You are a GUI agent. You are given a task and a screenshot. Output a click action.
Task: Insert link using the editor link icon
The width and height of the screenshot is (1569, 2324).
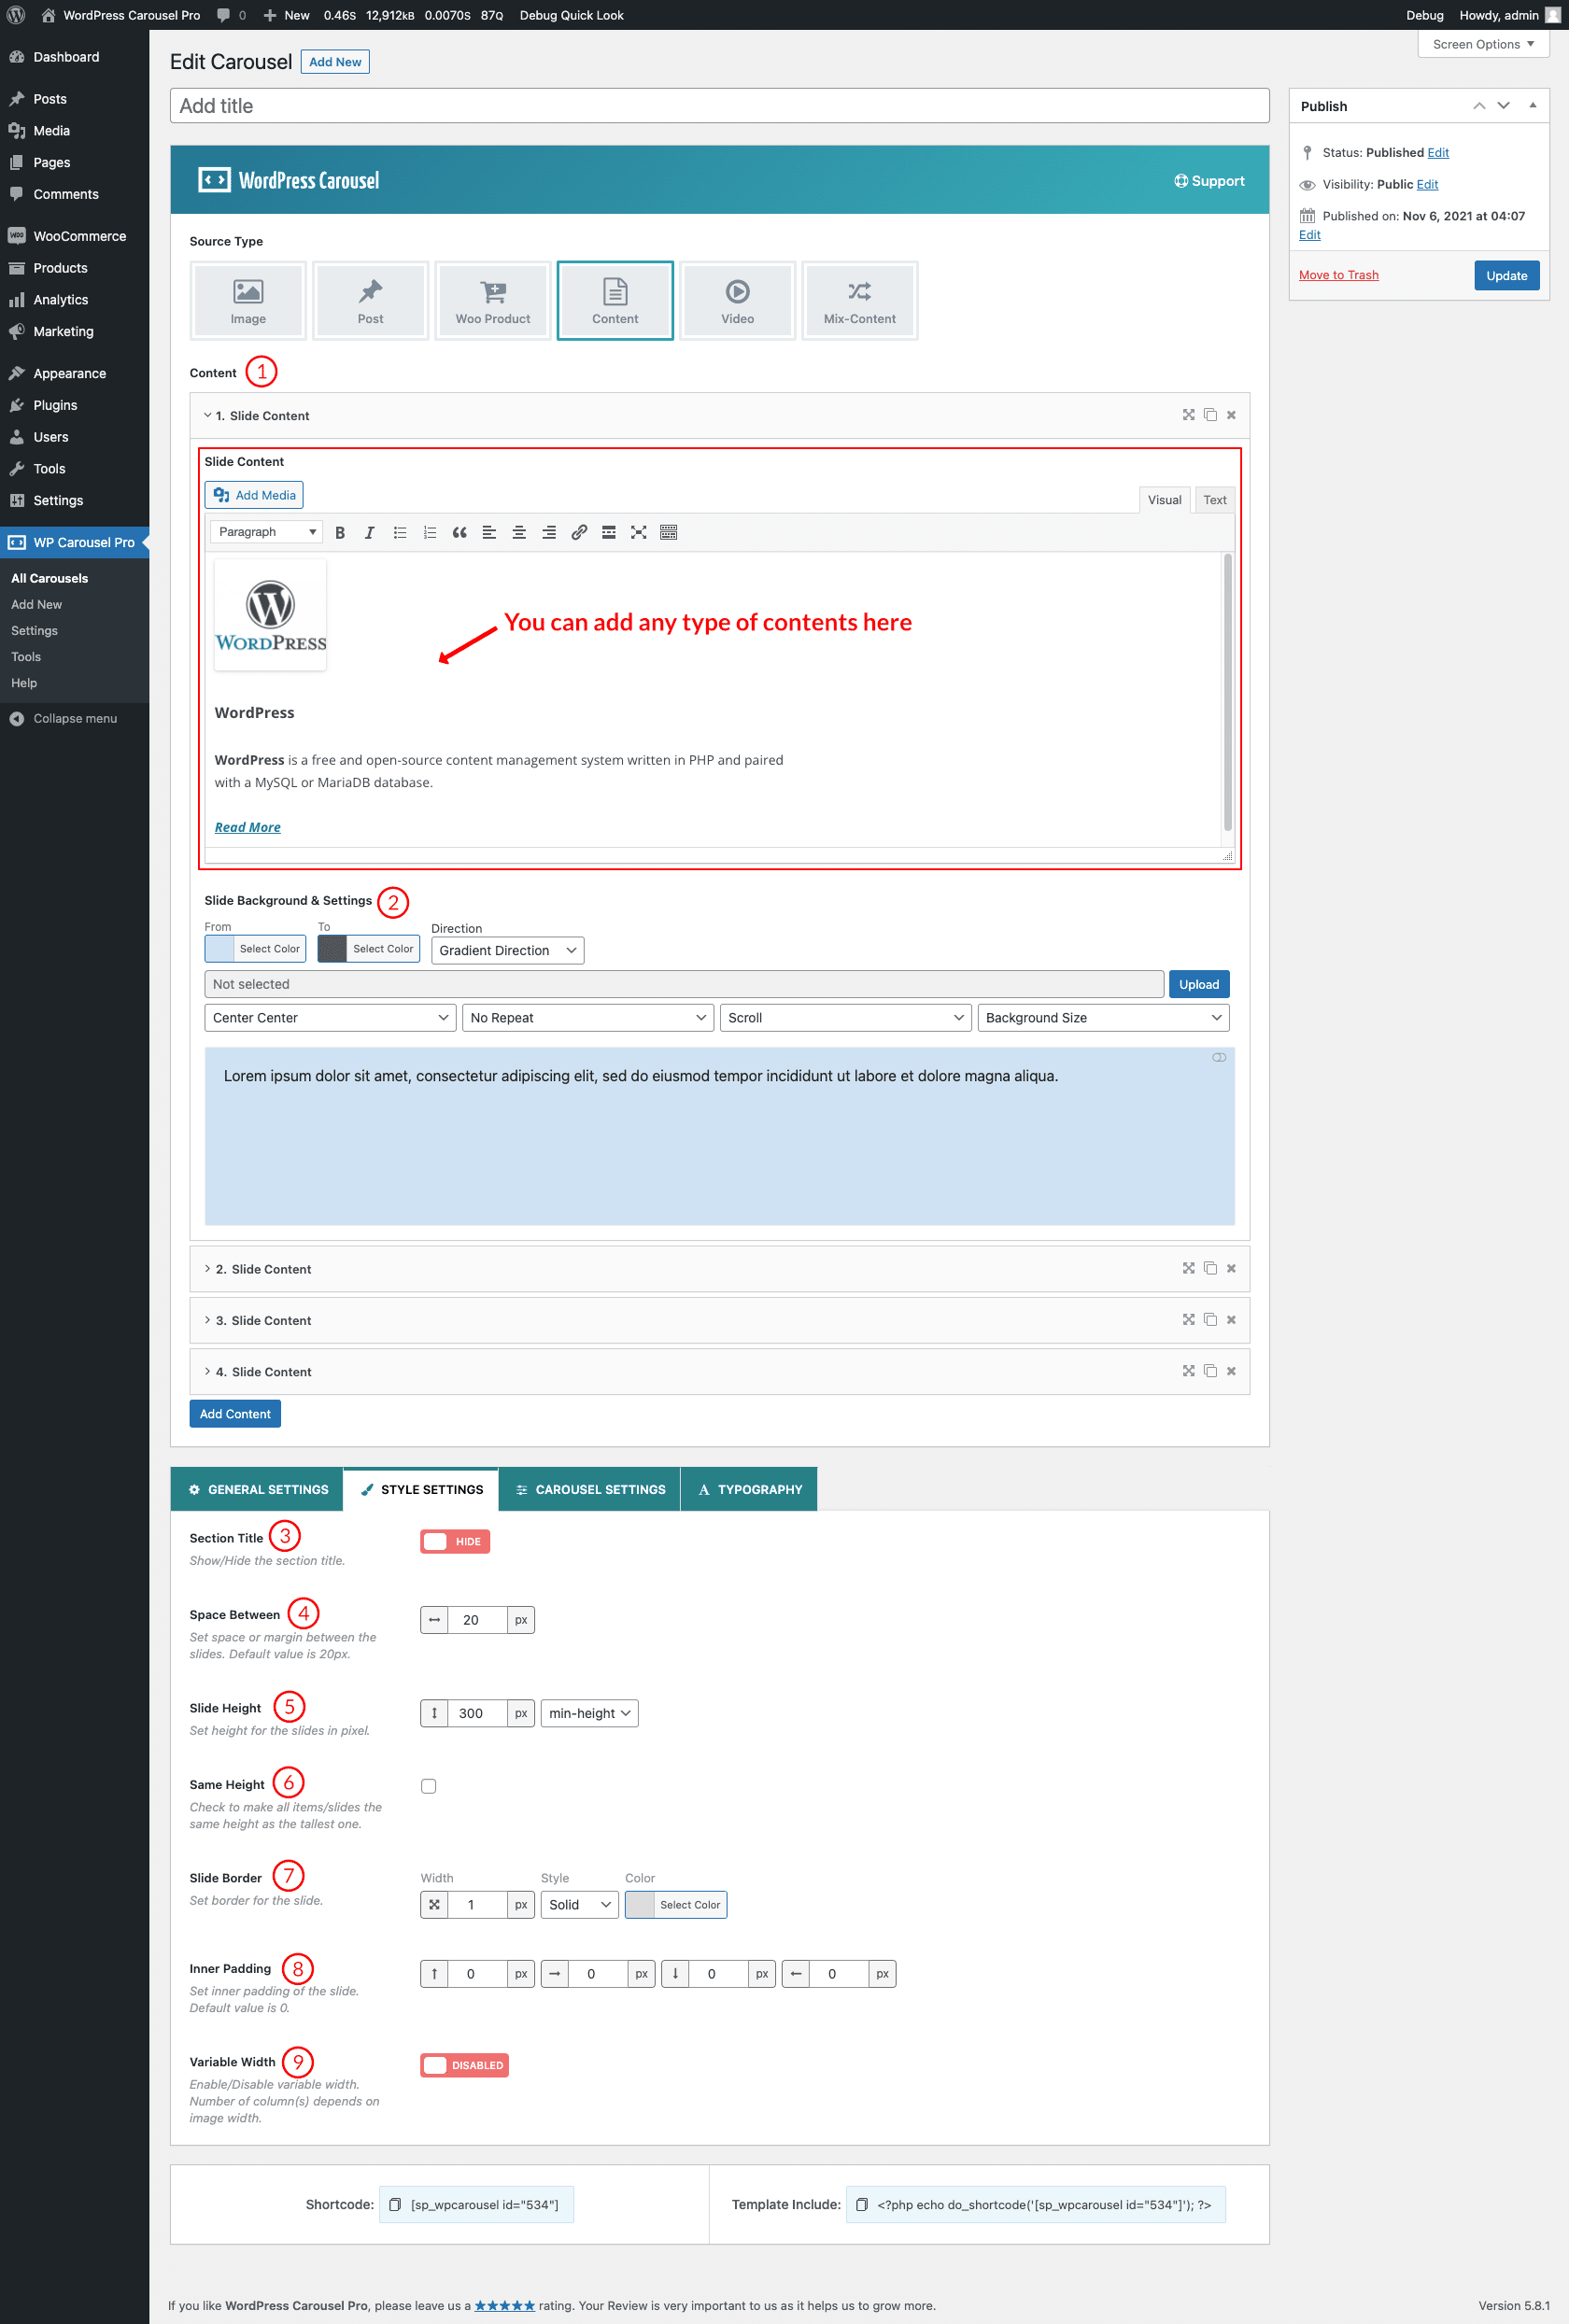coord(578,532)
